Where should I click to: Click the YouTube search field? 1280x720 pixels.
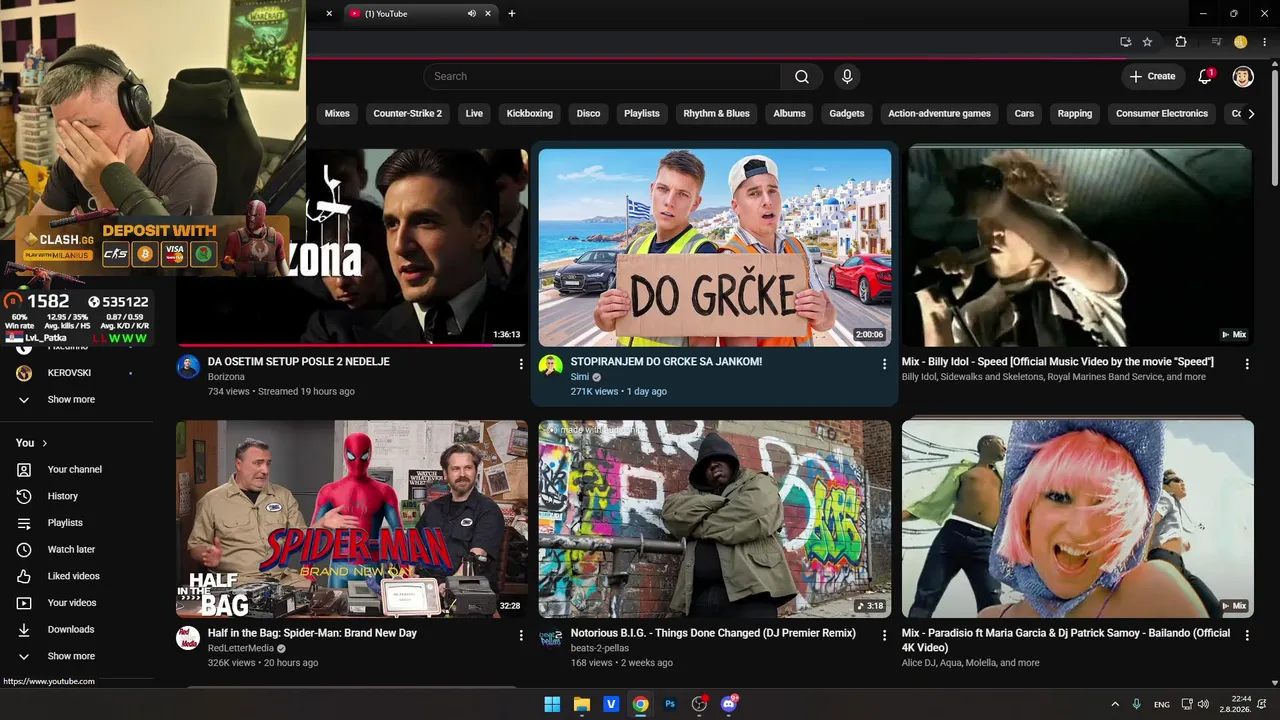pos(602,76)
